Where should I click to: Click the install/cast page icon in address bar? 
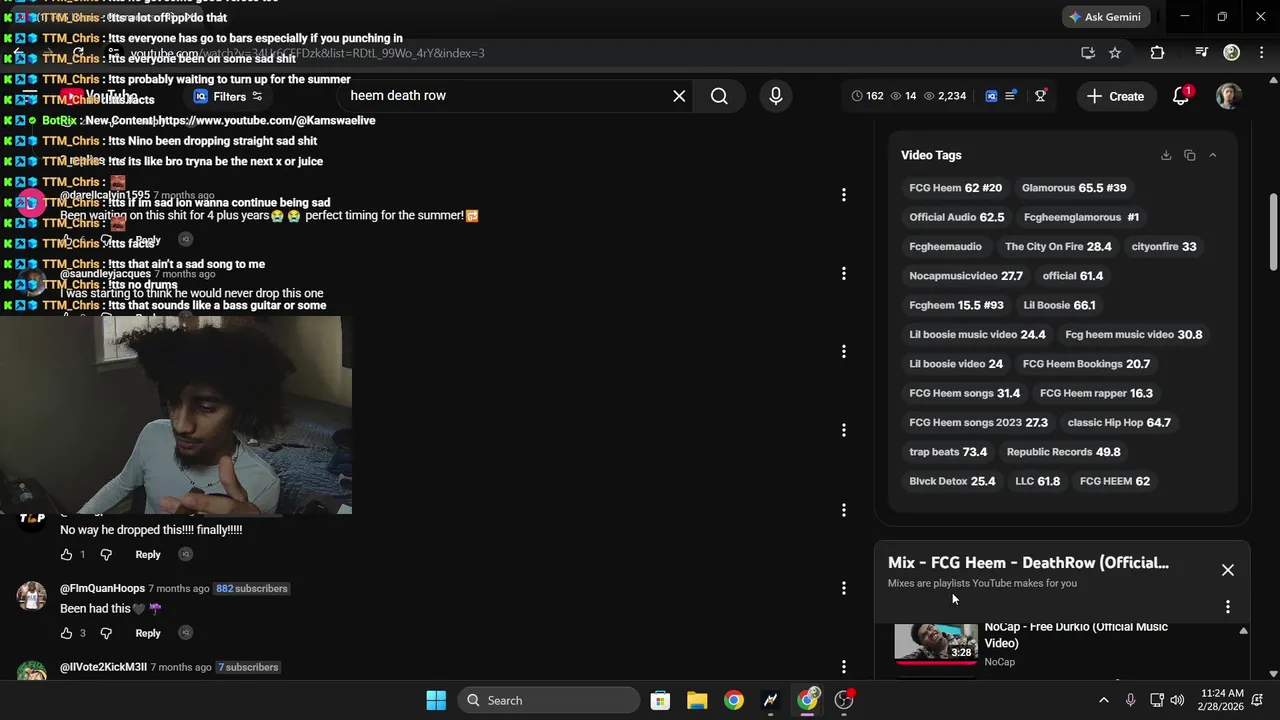pos(1088,53)
